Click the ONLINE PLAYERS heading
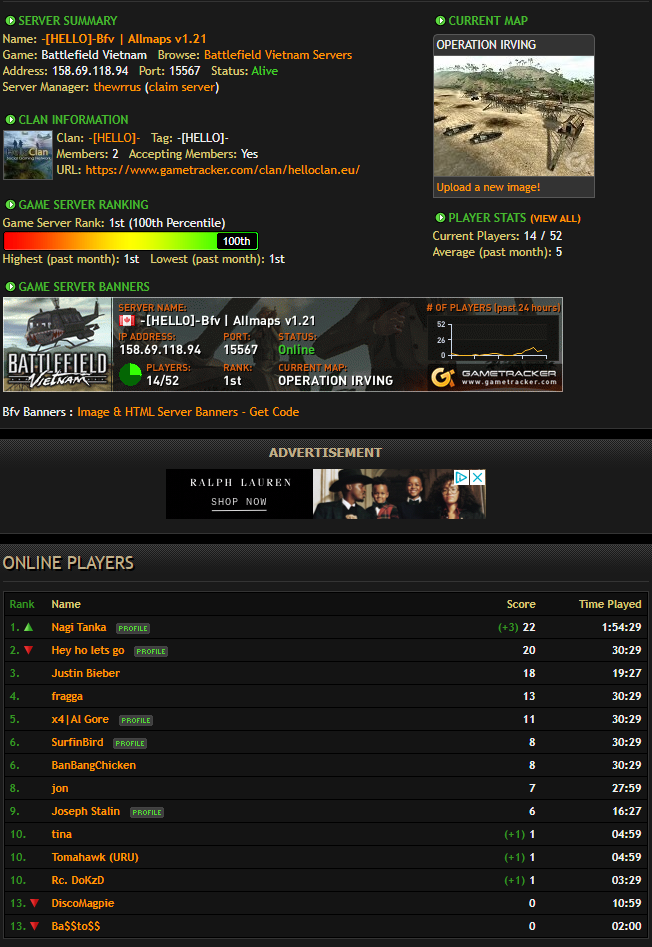652x947 pixels. 68,563
